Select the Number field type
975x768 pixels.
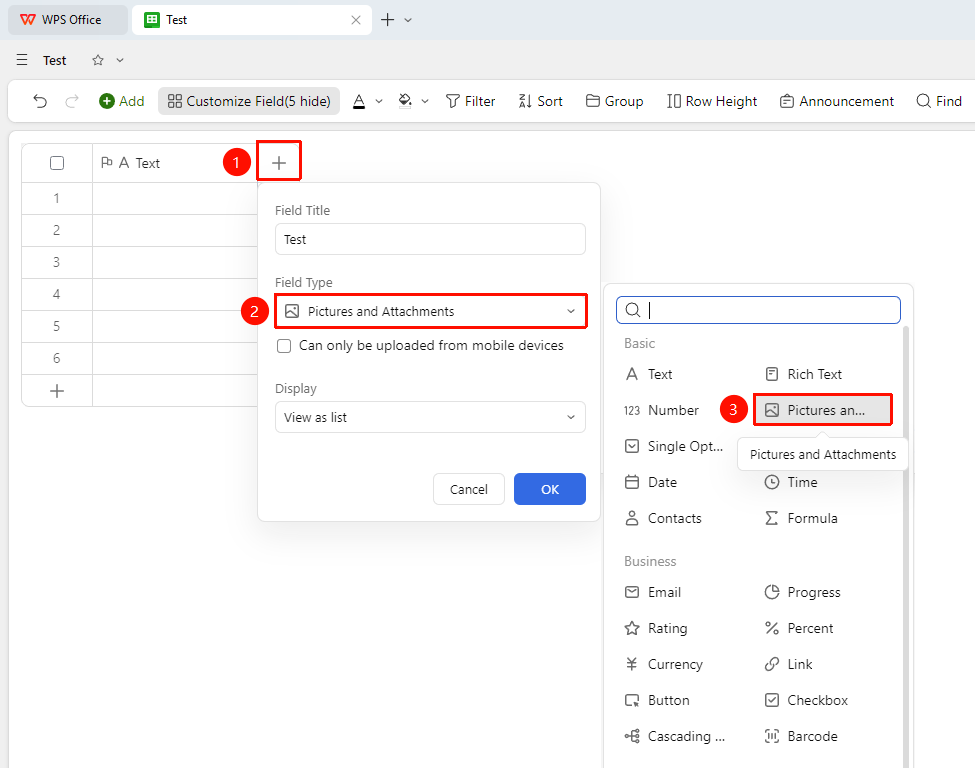coord(662,410)
